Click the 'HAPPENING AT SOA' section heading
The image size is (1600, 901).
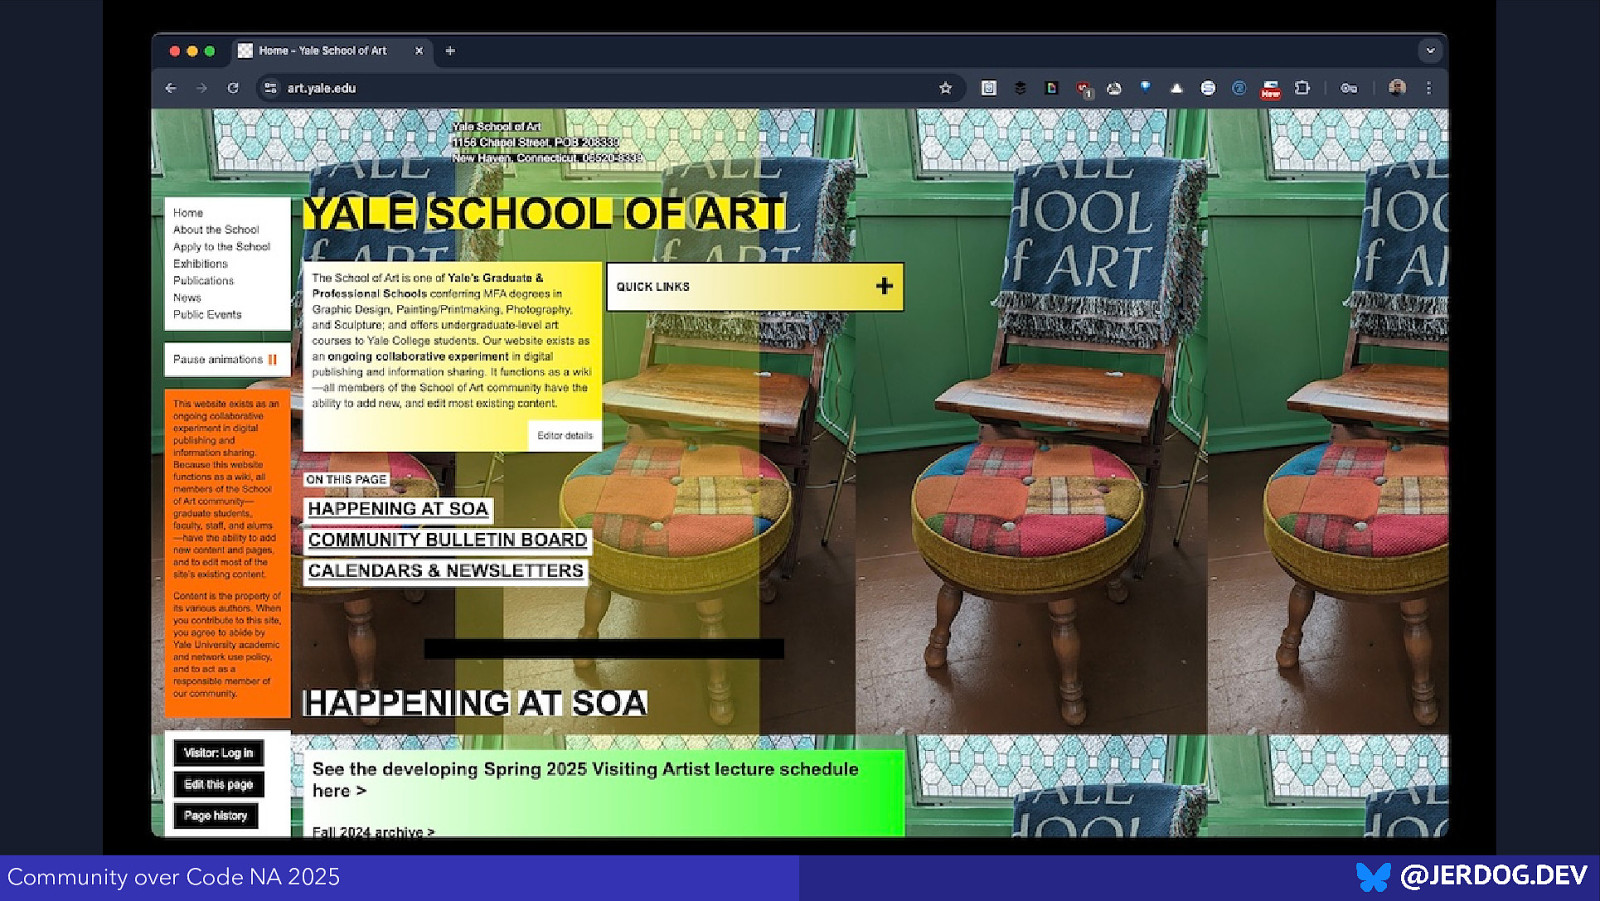pos(475,703)
